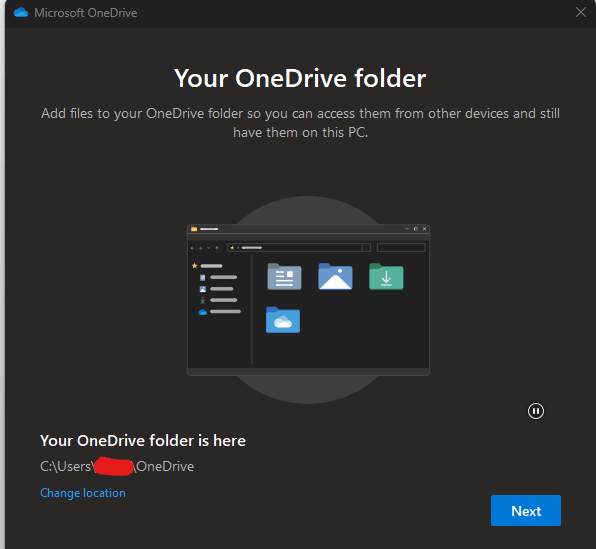Image resolution: width=596 pixels, height=549 pixels.
Task: Click the 'Your OneDrive folder' heading
Action: [x=300, y=78]
